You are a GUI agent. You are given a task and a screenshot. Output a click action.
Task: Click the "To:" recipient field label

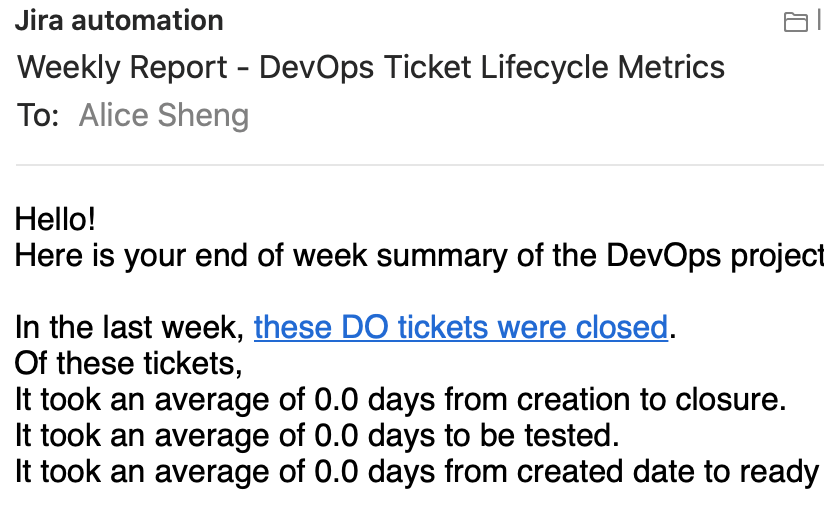coord(38,115)
